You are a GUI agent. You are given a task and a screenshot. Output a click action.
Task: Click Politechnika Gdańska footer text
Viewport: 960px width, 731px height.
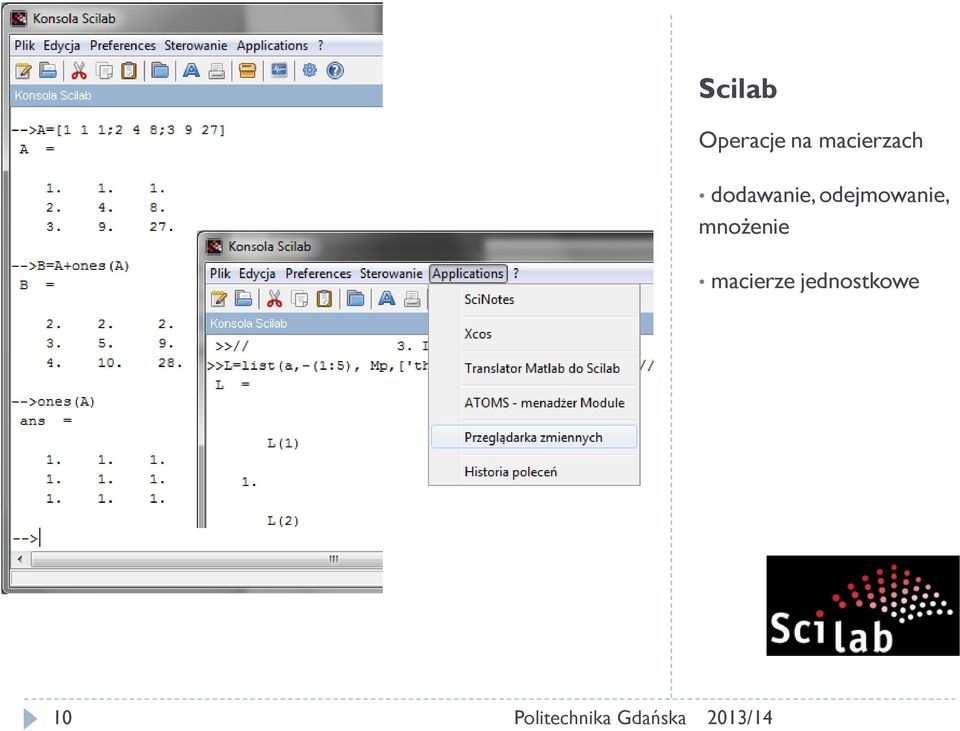point(599,718)
